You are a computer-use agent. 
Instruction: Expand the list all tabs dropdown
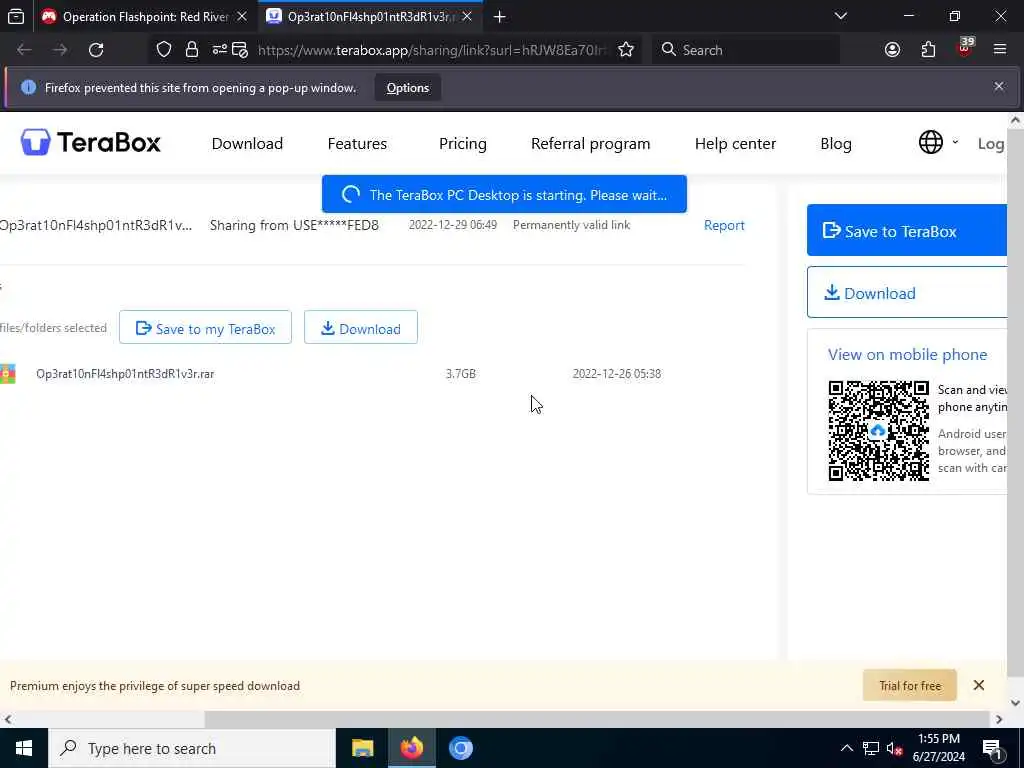coord(841,16)
